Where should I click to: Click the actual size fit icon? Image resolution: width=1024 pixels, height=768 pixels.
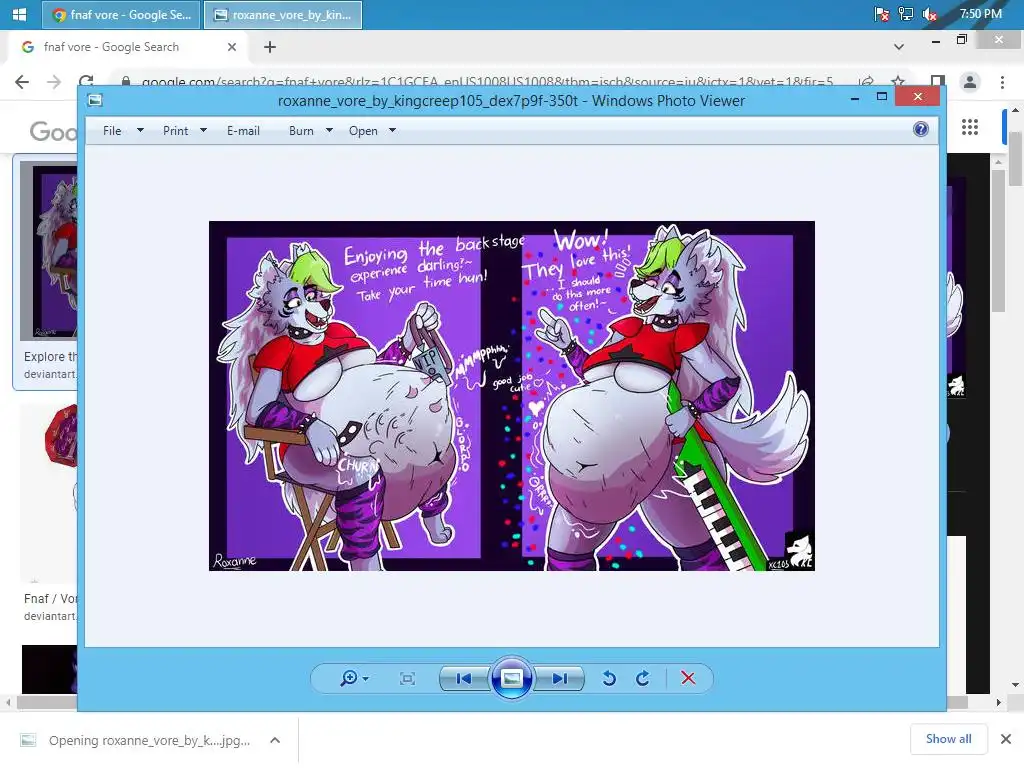pos(407,679)
